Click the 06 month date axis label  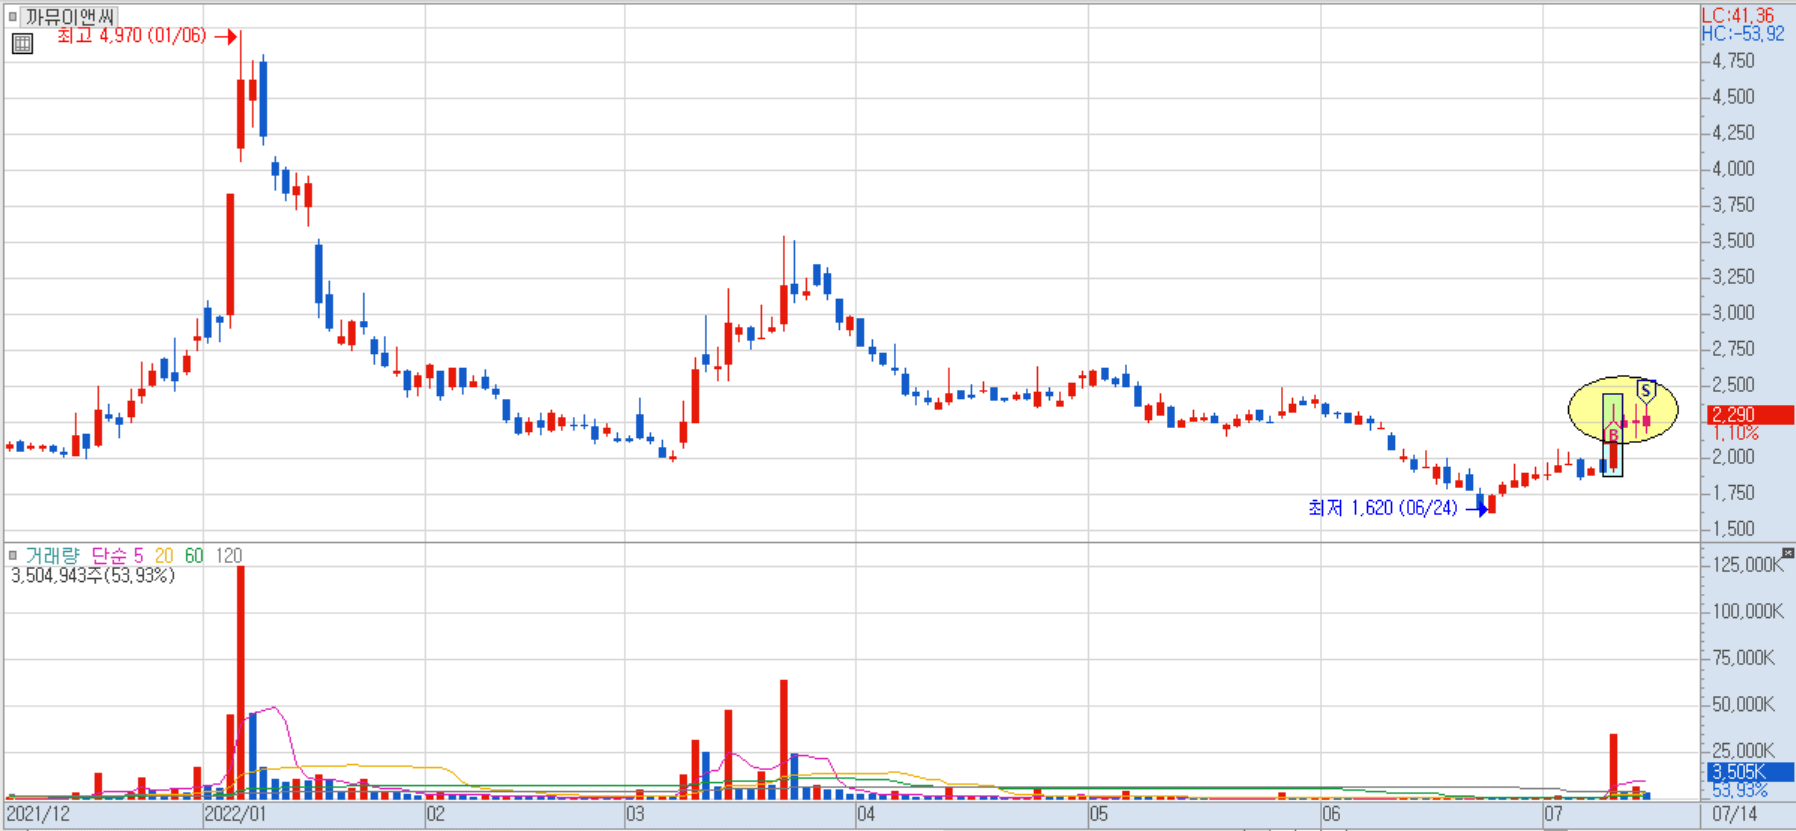[x=1331, y=814]
